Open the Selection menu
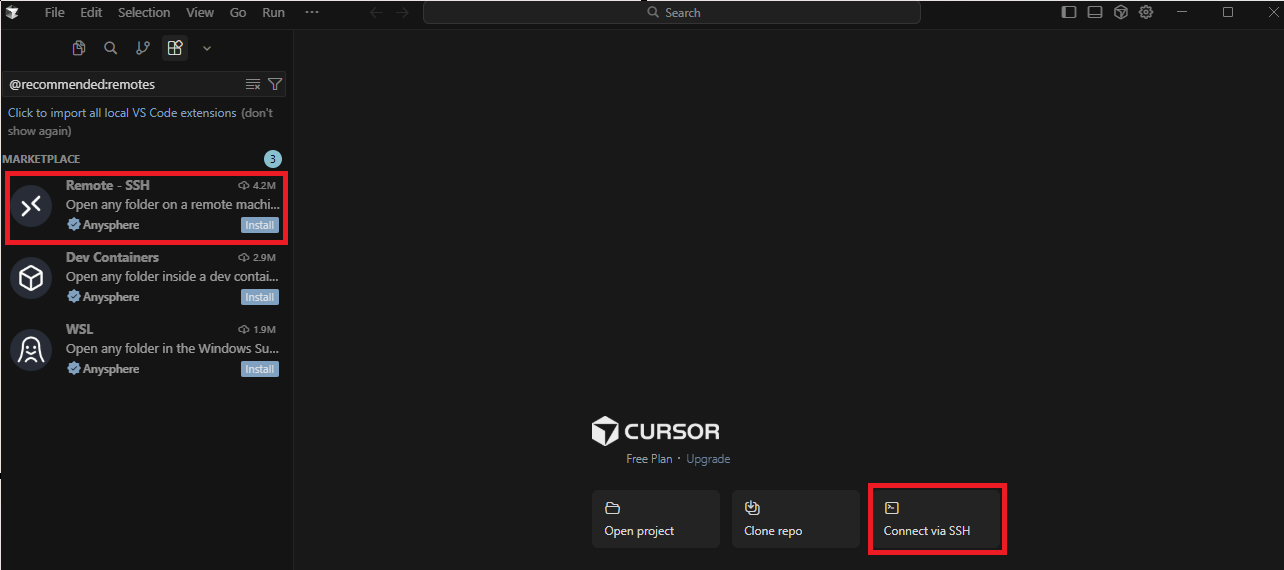The height and width of the screenshot is (570, 1284). click(144, 13)
